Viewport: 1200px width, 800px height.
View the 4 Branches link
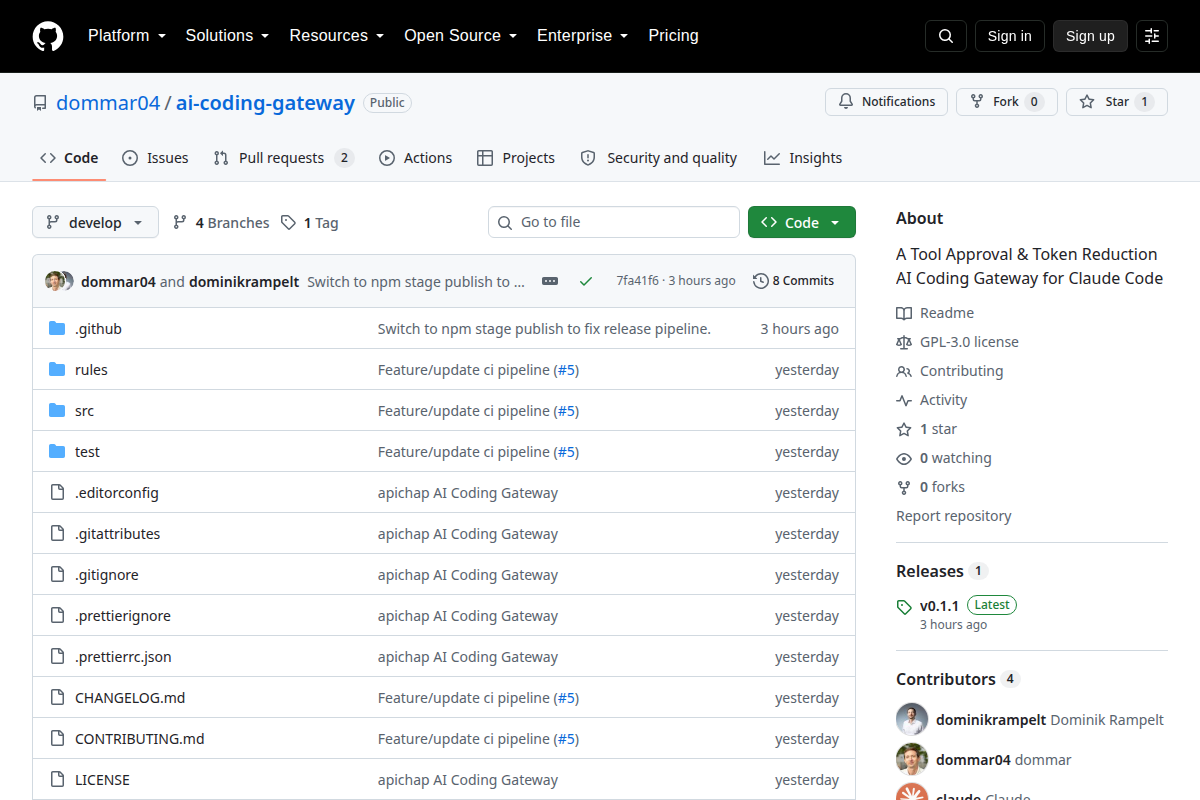pos(221,223)
